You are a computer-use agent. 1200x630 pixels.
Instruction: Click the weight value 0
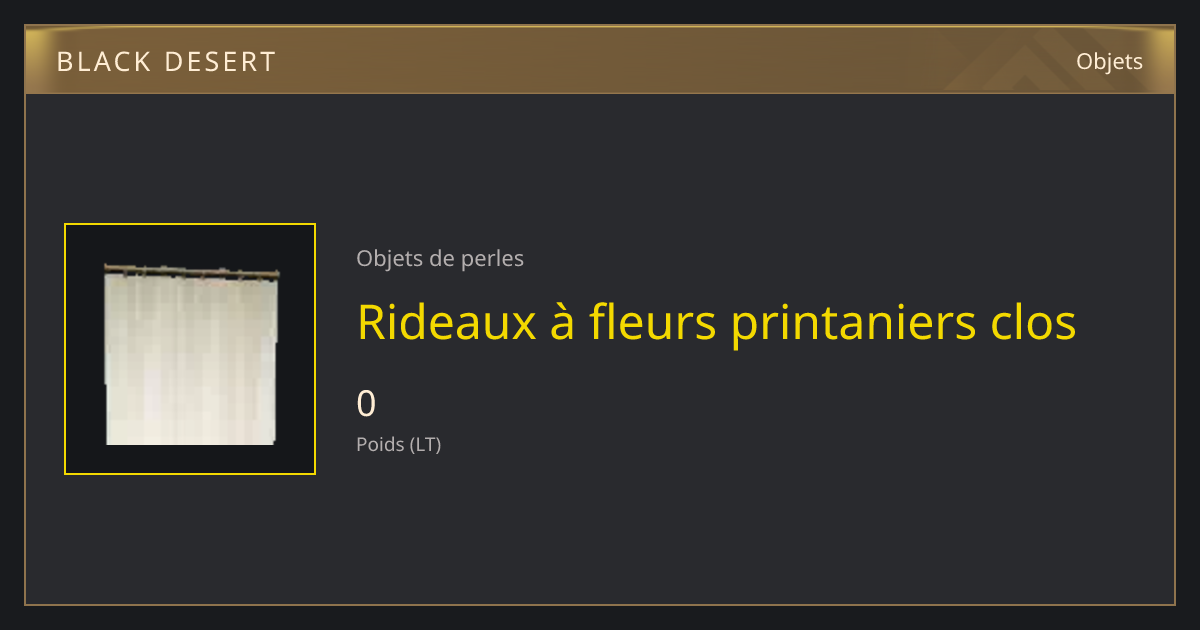point(366,404)
